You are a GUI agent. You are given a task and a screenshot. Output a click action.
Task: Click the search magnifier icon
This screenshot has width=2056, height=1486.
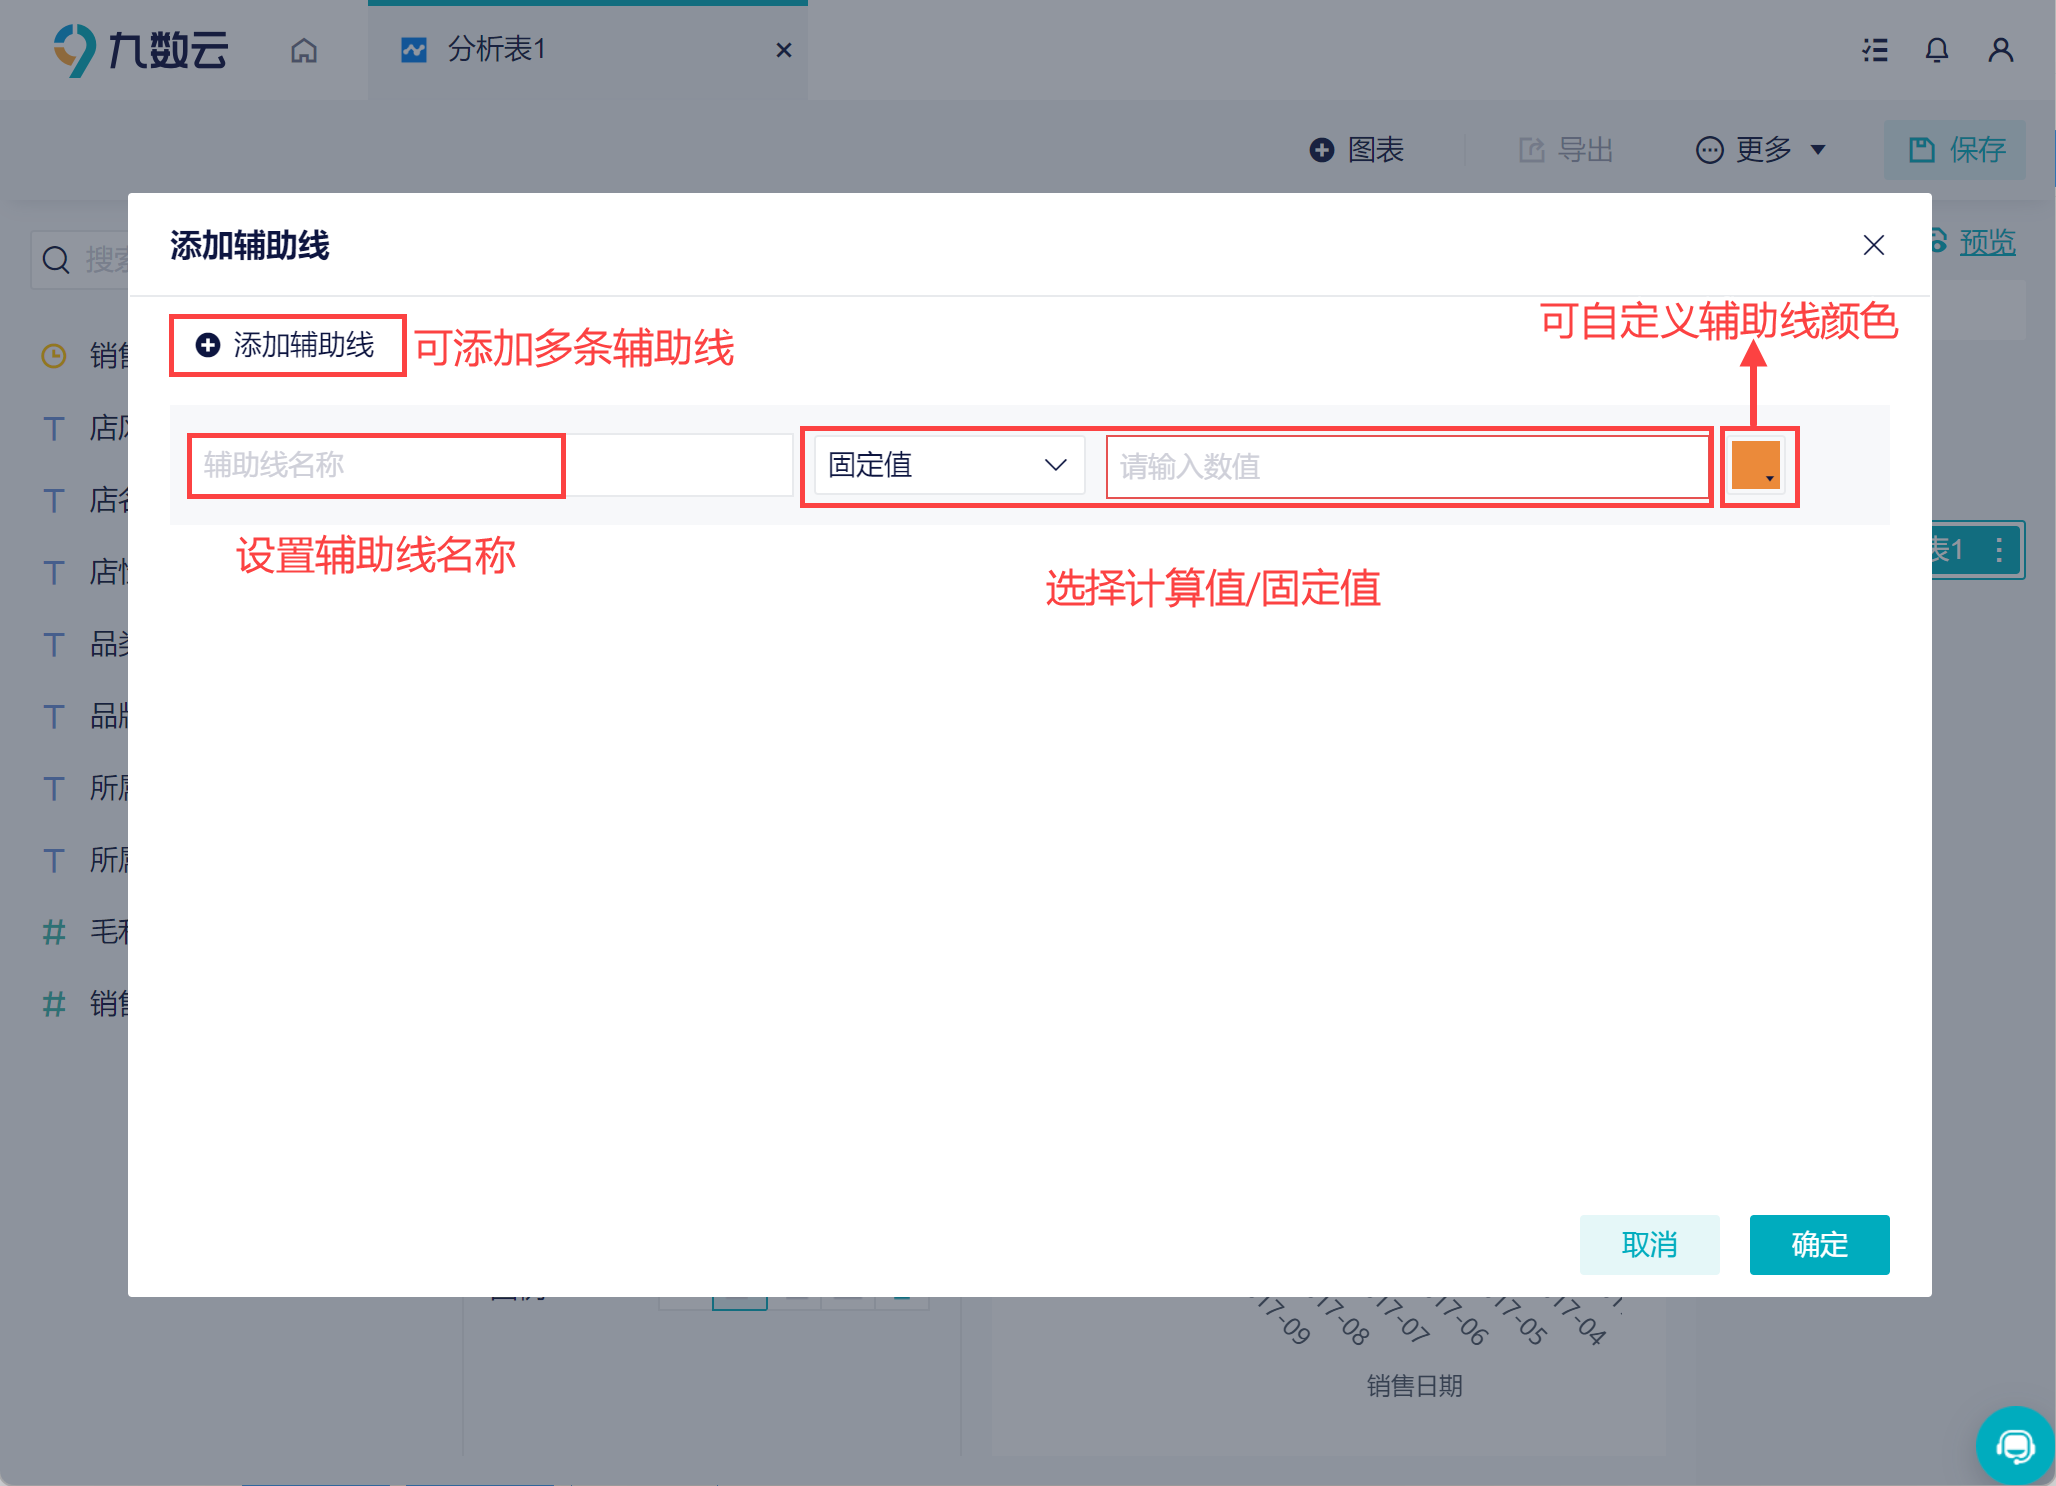[56, 260]
